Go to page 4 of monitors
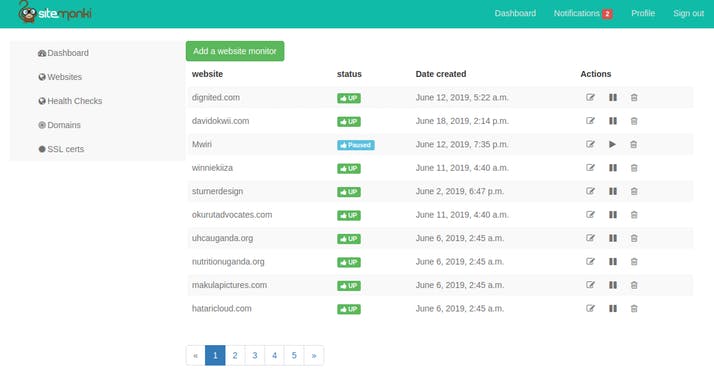This screenshot has width=714, height=380. pos(274,355)
